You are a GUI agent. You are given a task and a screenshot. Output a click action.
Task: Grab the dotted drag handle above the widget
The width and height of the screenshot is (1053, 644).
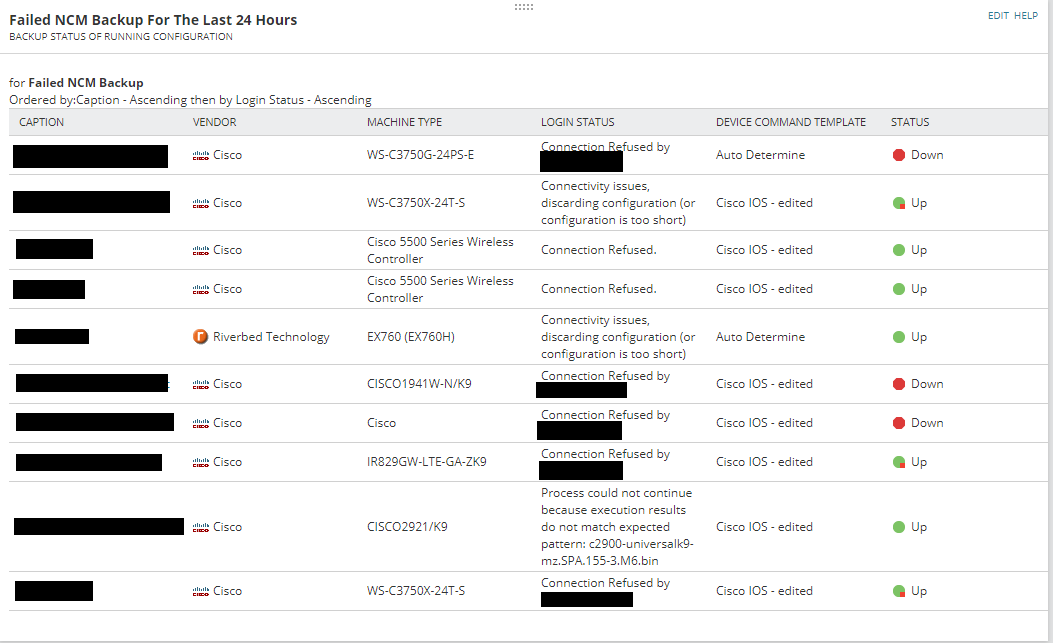coord(524,7)
